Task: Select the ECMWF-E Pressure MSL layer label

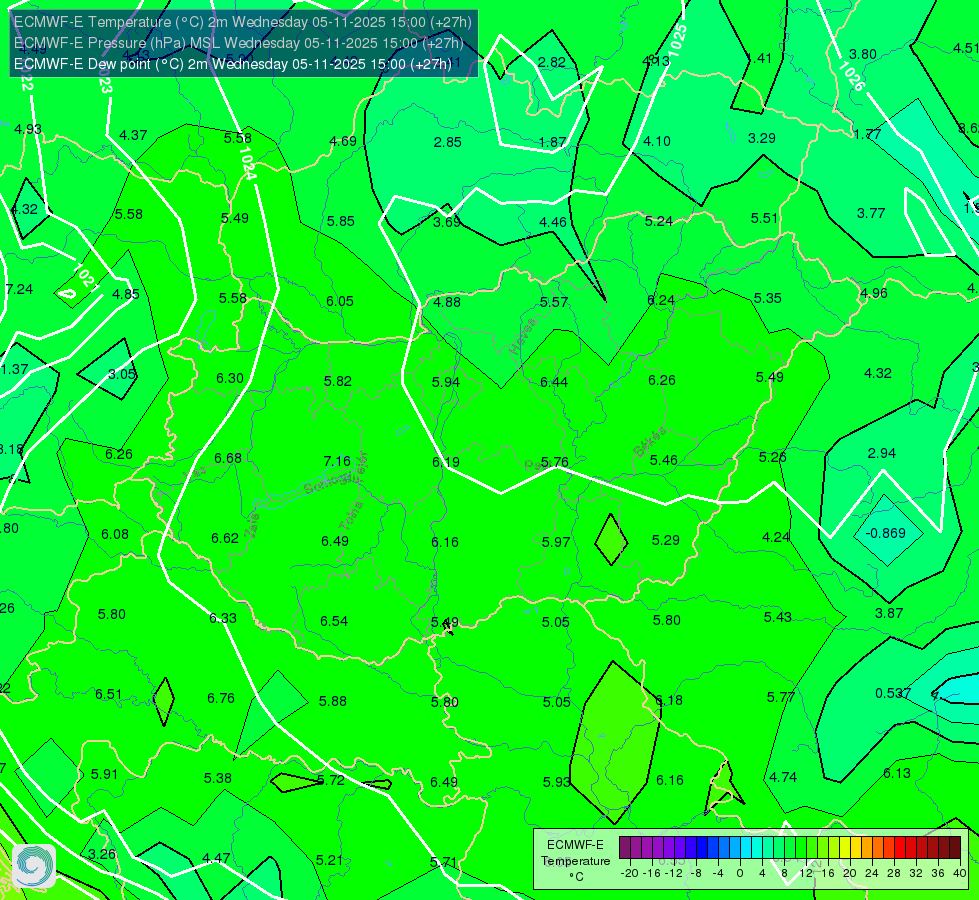Action: pos(239,43)
